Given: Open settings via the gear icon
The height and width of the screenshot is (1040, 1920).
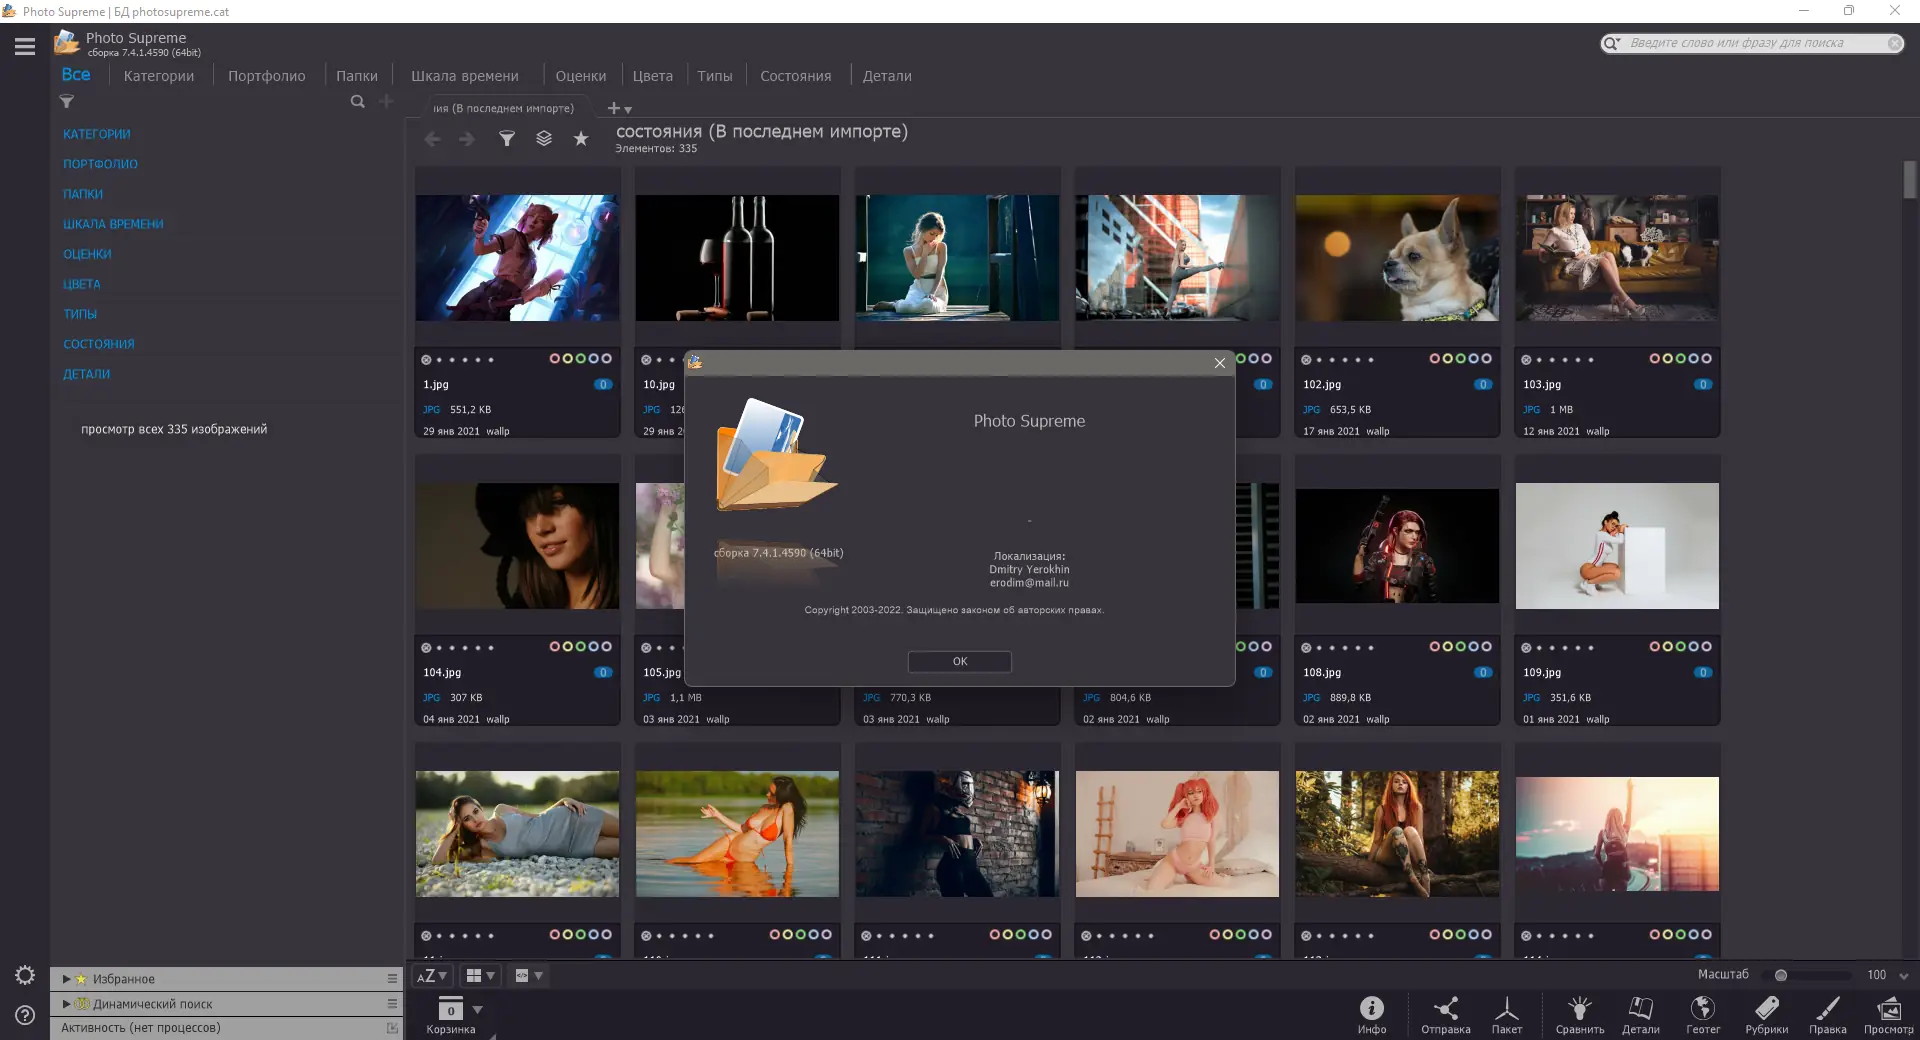Looking at the screenshot, I should (x=25, y=975).
